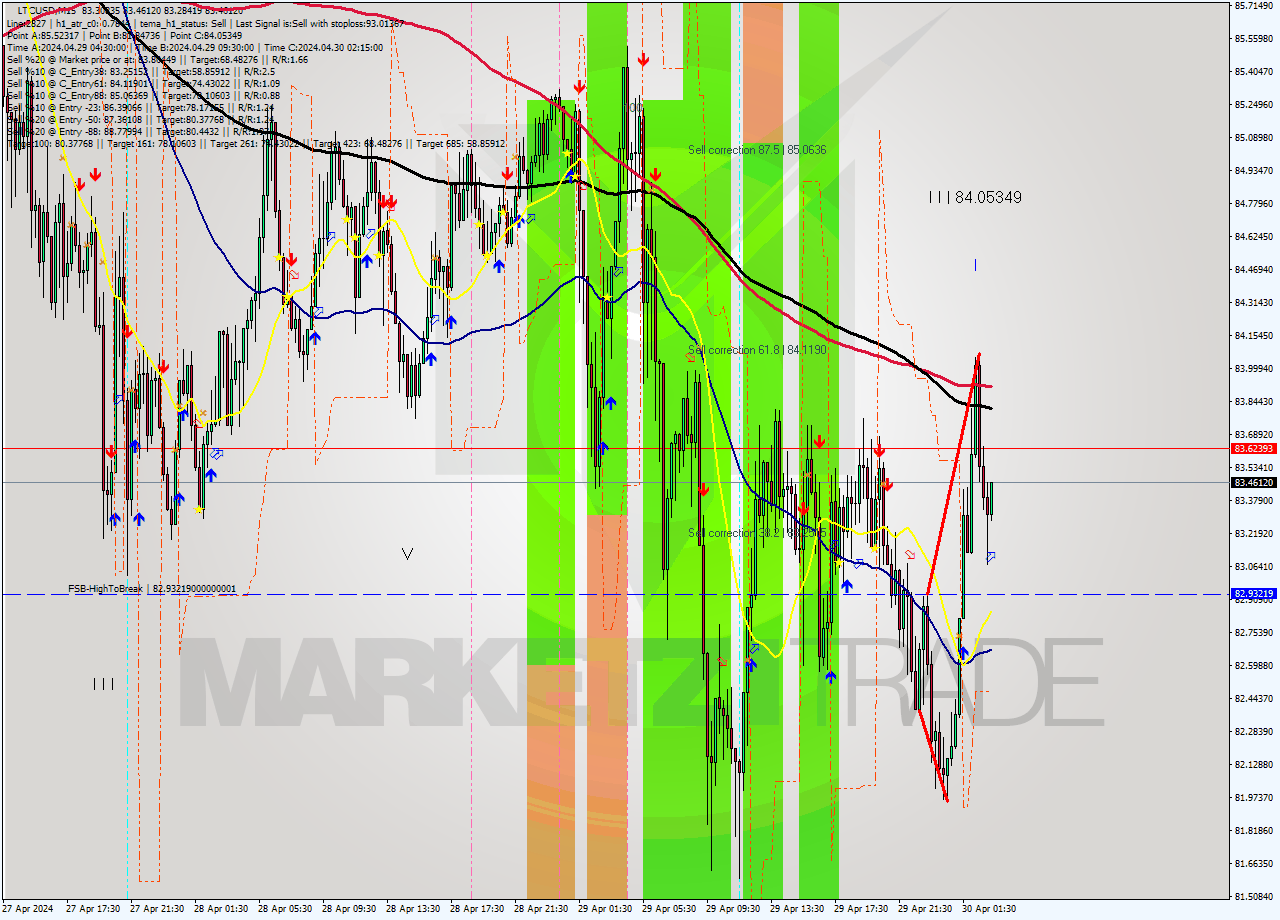Click the '29 Apr 09:30' time label

pyautogui.click(x=733, y=909)
